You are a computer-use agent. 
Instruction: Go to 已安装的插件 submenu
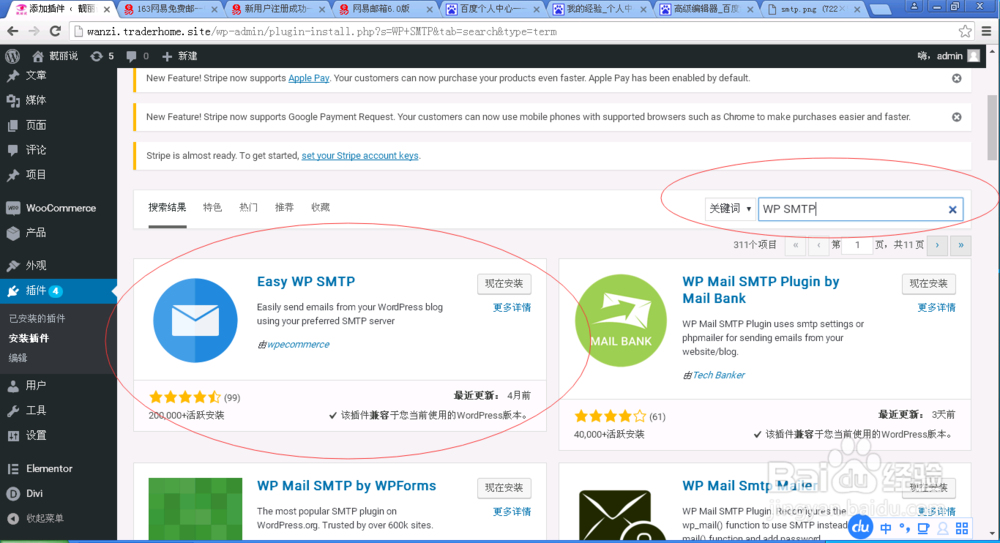[x=37, y=318]
